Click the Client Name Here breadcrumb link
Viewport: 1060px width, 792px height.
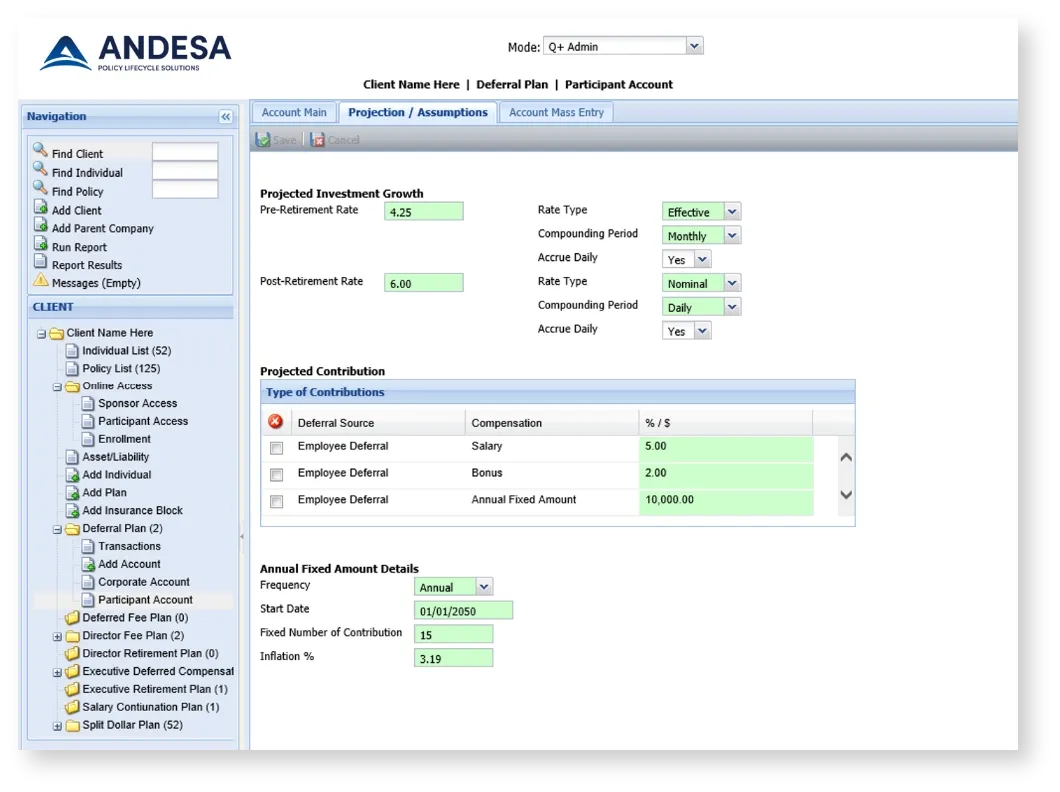411,84
